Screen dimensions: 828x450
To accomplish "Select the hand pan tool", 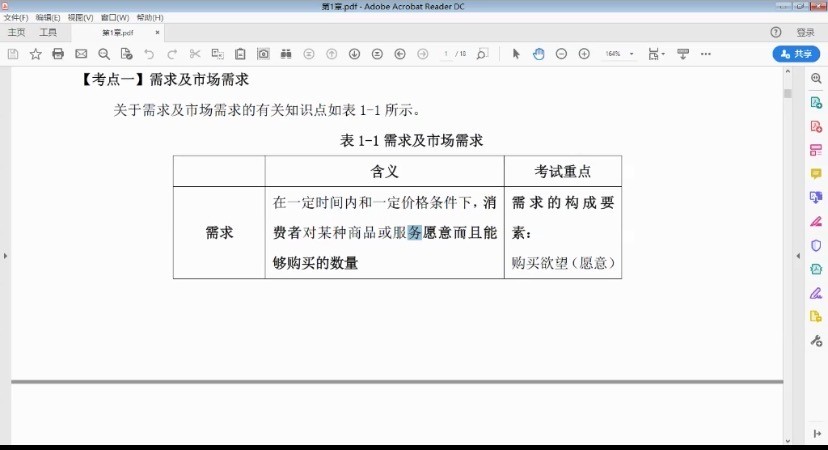I will tap(538, 54).
